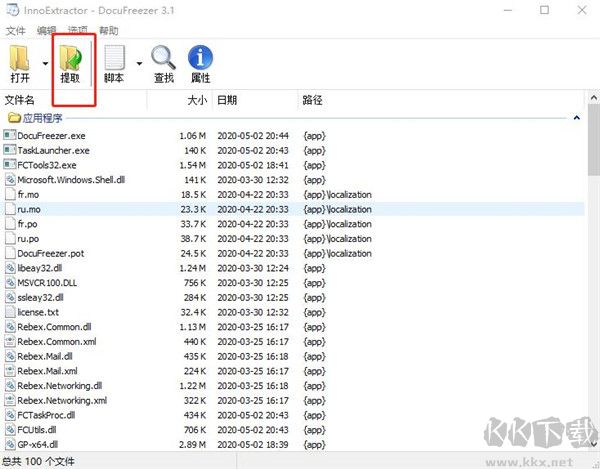The height and width of the screenshot is (469, 600).
Task: Expand the 脚本 button dropdown arrow
Action: (139, 64)
